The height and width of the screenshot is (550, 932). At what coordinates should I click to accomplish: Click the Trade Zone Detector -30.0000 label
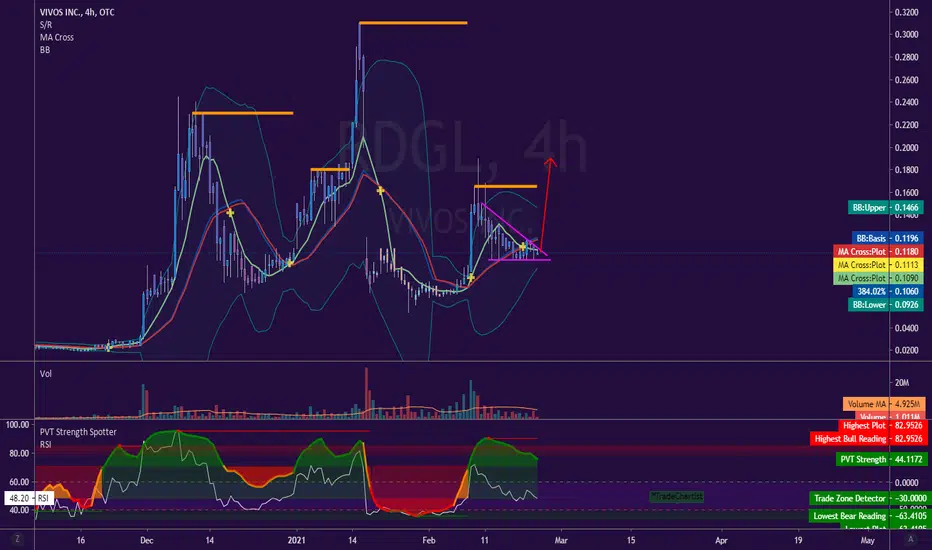[x=868, y=498]
